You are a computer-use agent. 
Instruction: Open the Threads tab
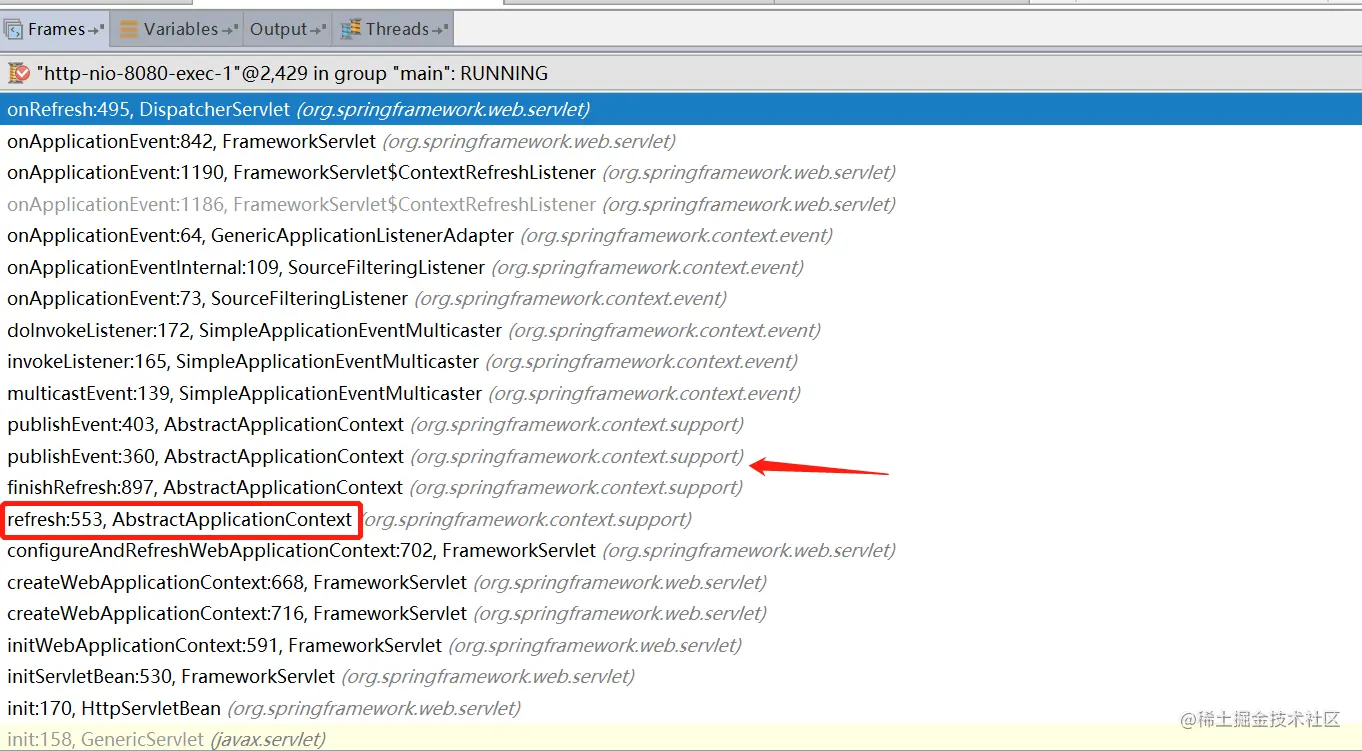394,29
